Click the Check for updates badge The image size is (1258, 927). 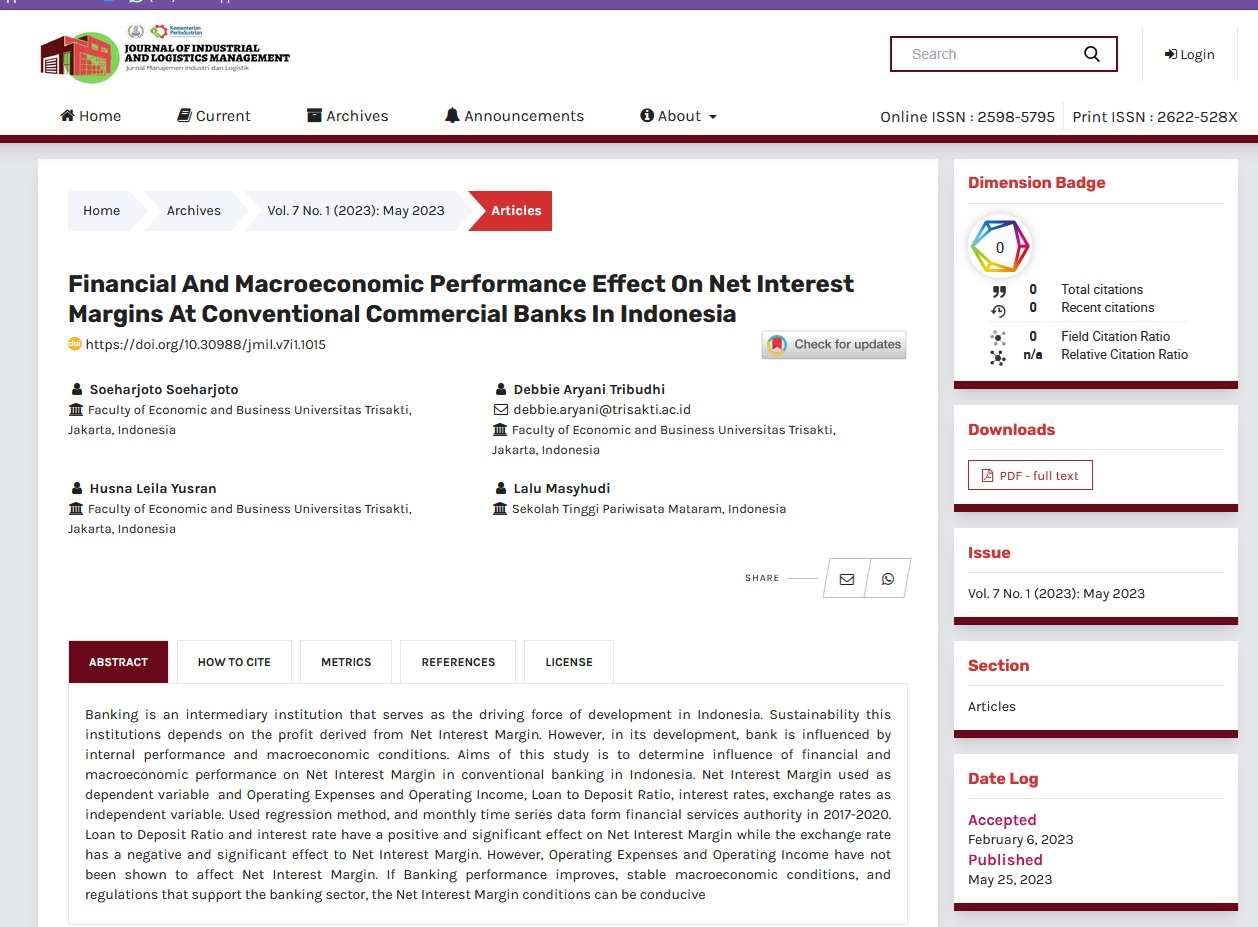[834, 345]
